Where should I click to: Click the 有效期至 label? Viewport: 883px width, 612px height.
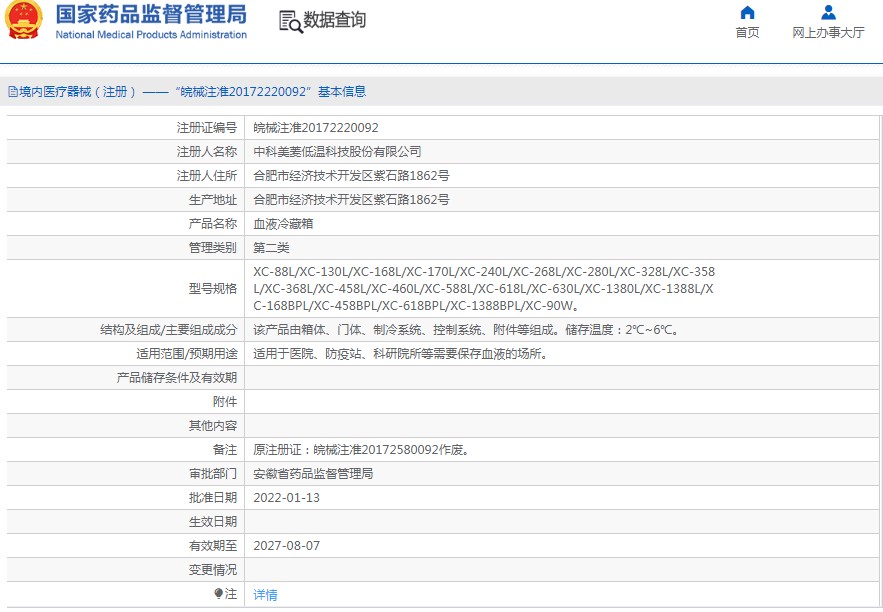pos(213,546)
